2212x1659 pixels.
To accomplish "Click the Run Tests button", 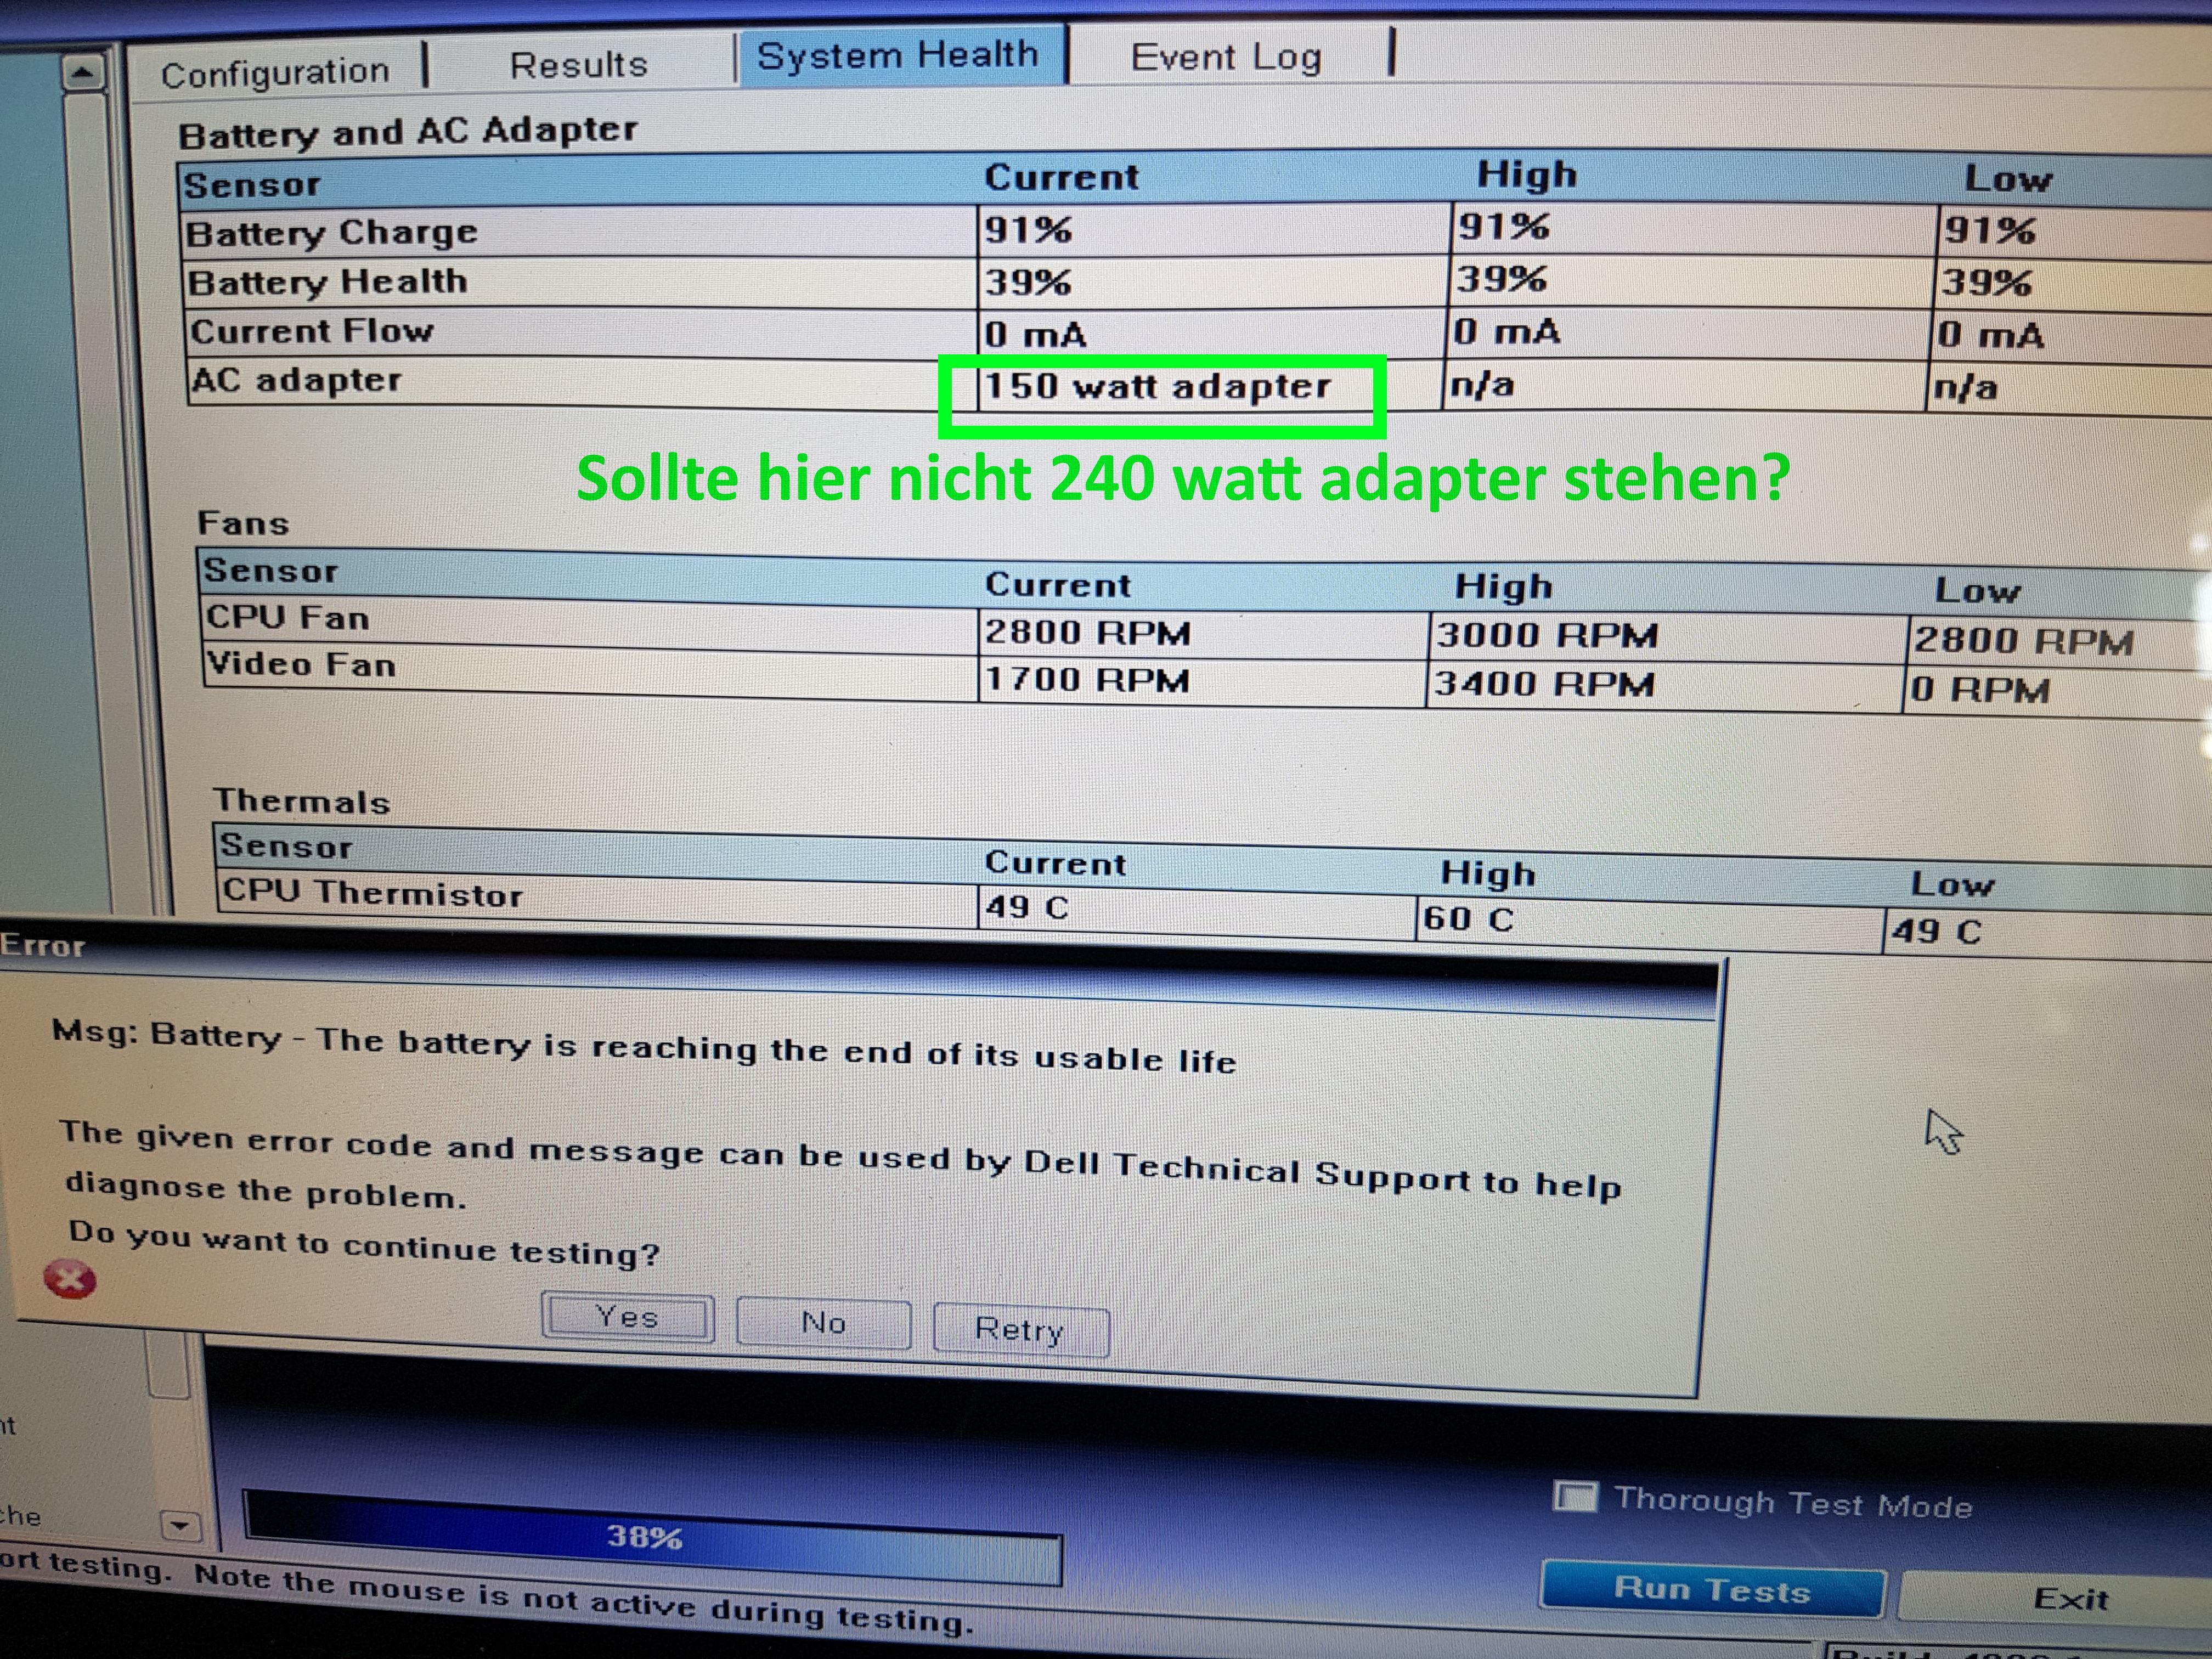I will point(1711,1589).
